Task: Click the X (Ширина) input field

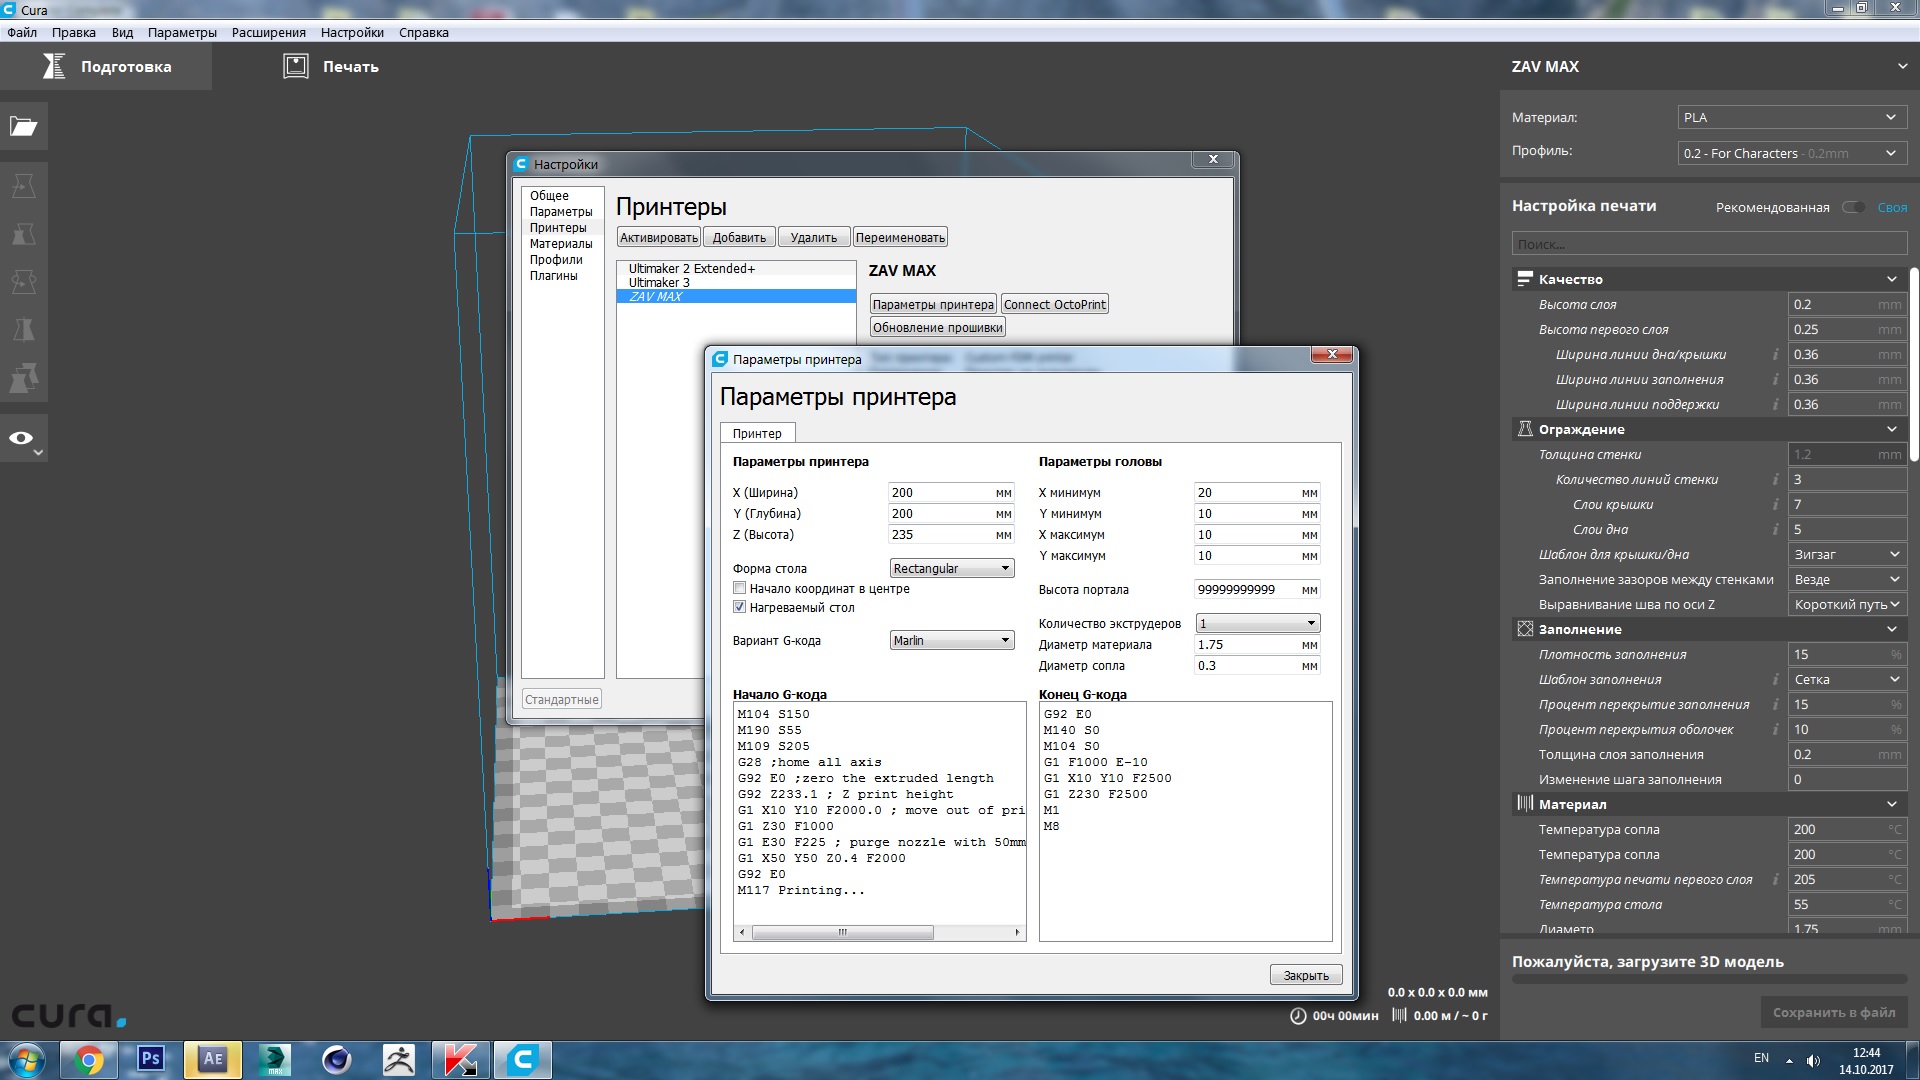Action: click(x=951, y=492)
